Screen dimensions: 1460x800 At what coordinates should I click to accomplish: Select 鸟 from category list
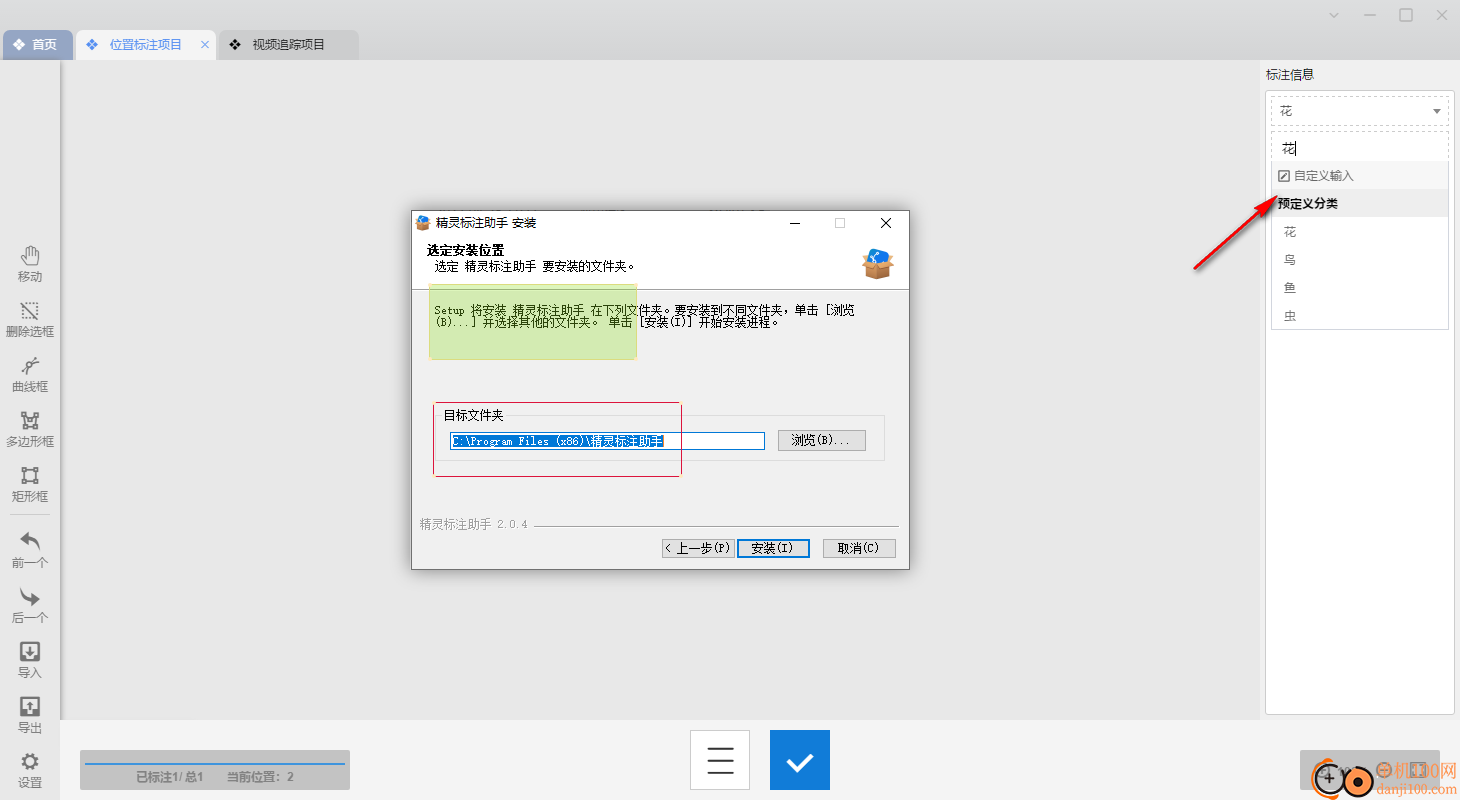pyautogui.click(x=1360, y=260)
